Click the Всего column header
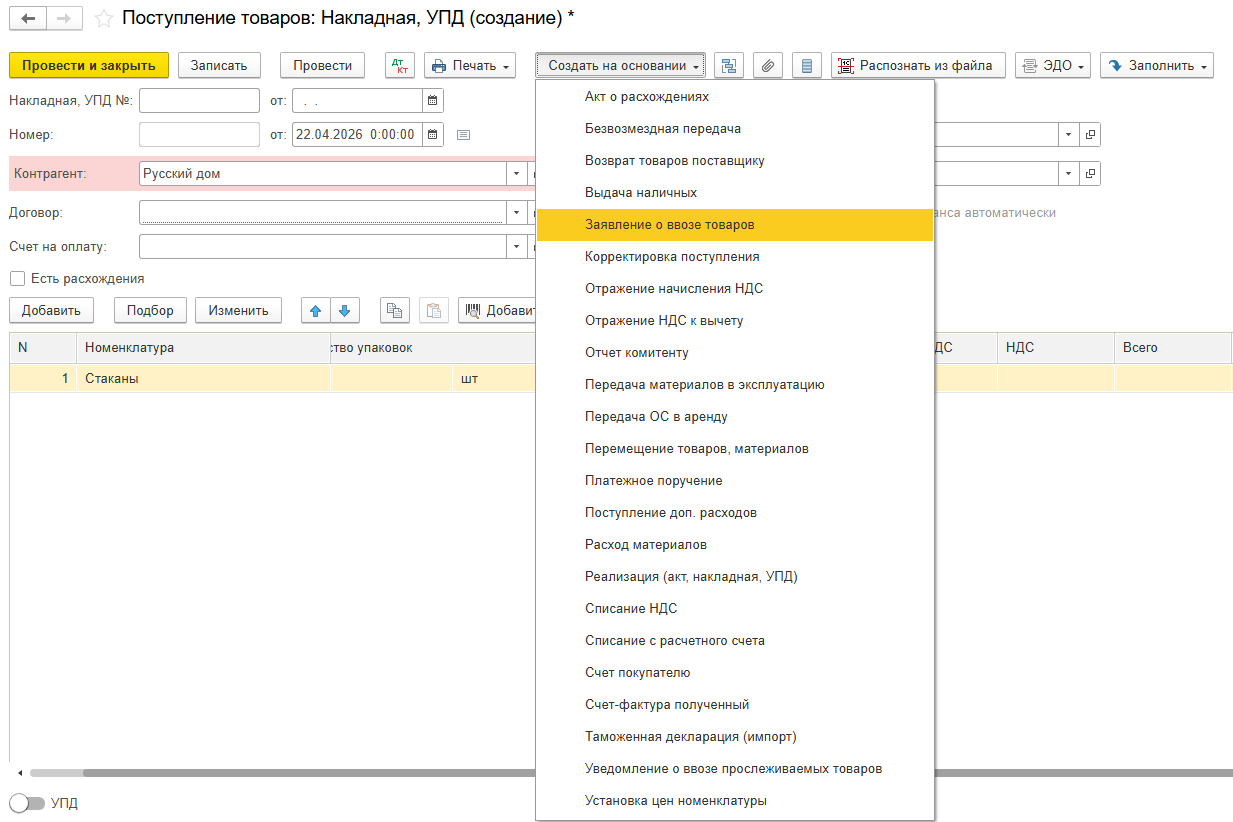The image size is (1233, 822). (1173, 348)
